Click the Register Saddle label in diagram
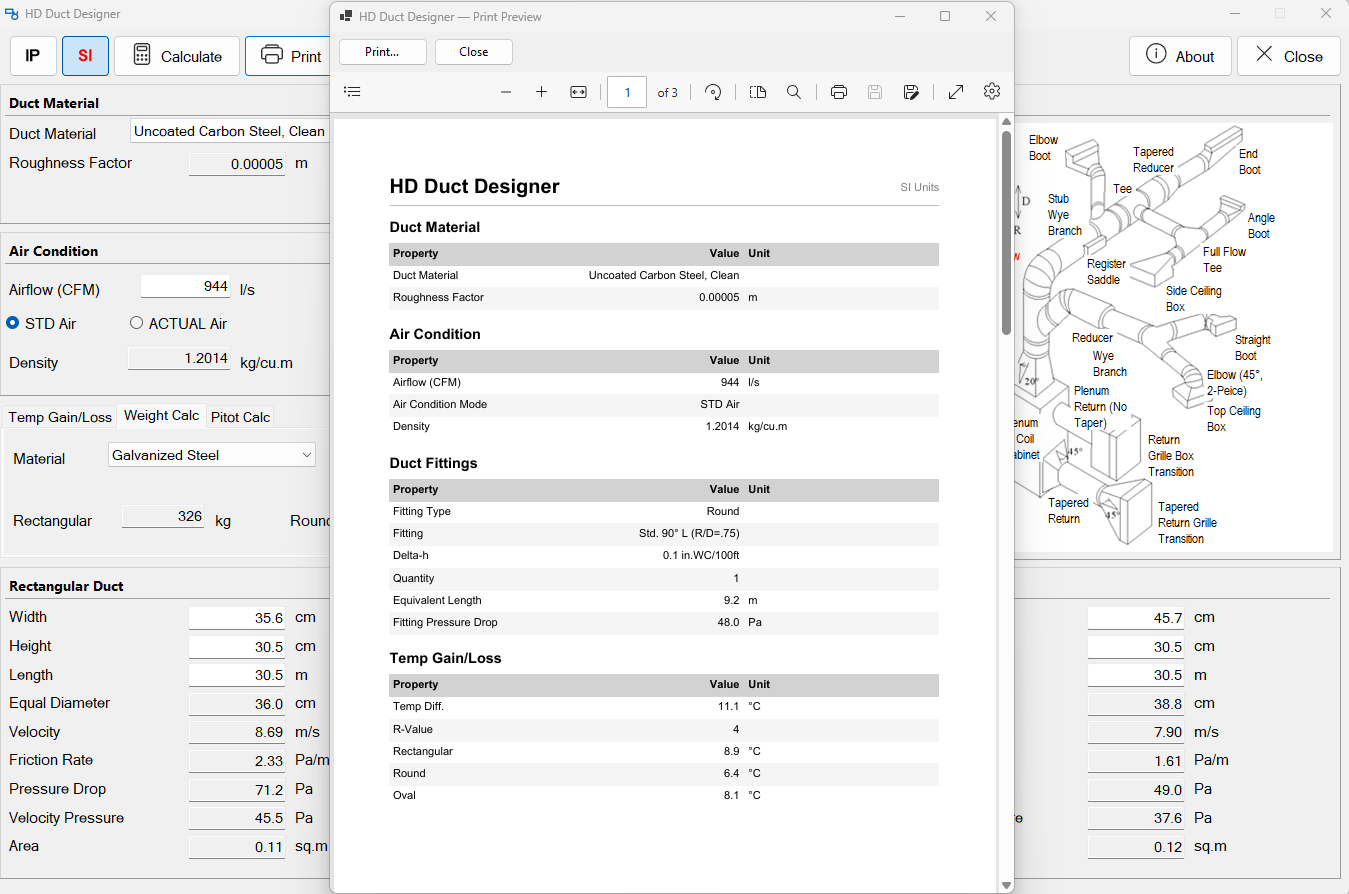This screenshot has width=1349, height=894. click(1106, 272)
